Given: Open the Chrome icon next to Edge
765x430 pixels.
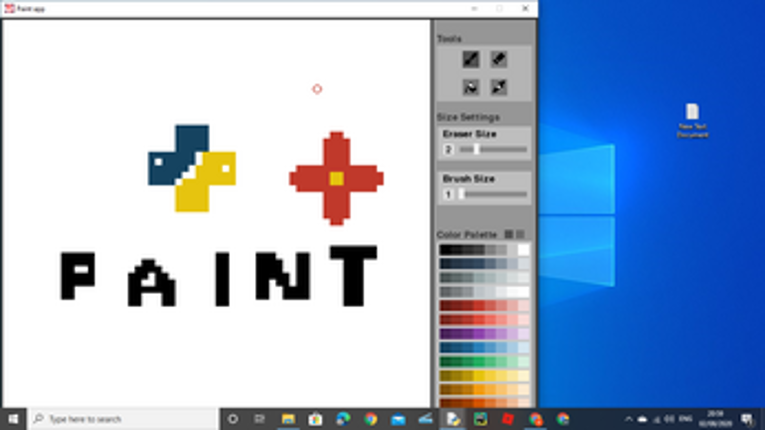Looking at the screenshot, I should [x=370, y=419].
